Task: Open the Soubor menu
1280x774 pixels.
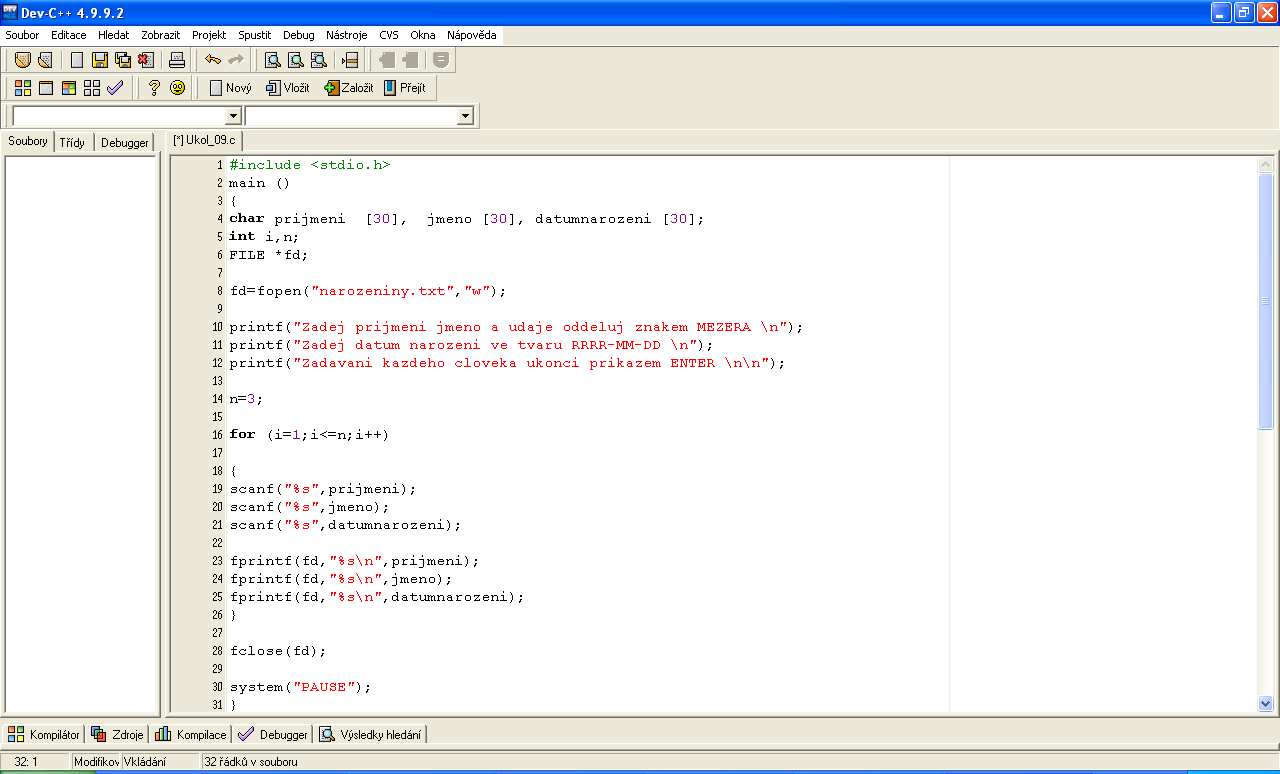Action: (x=22, y=35)
